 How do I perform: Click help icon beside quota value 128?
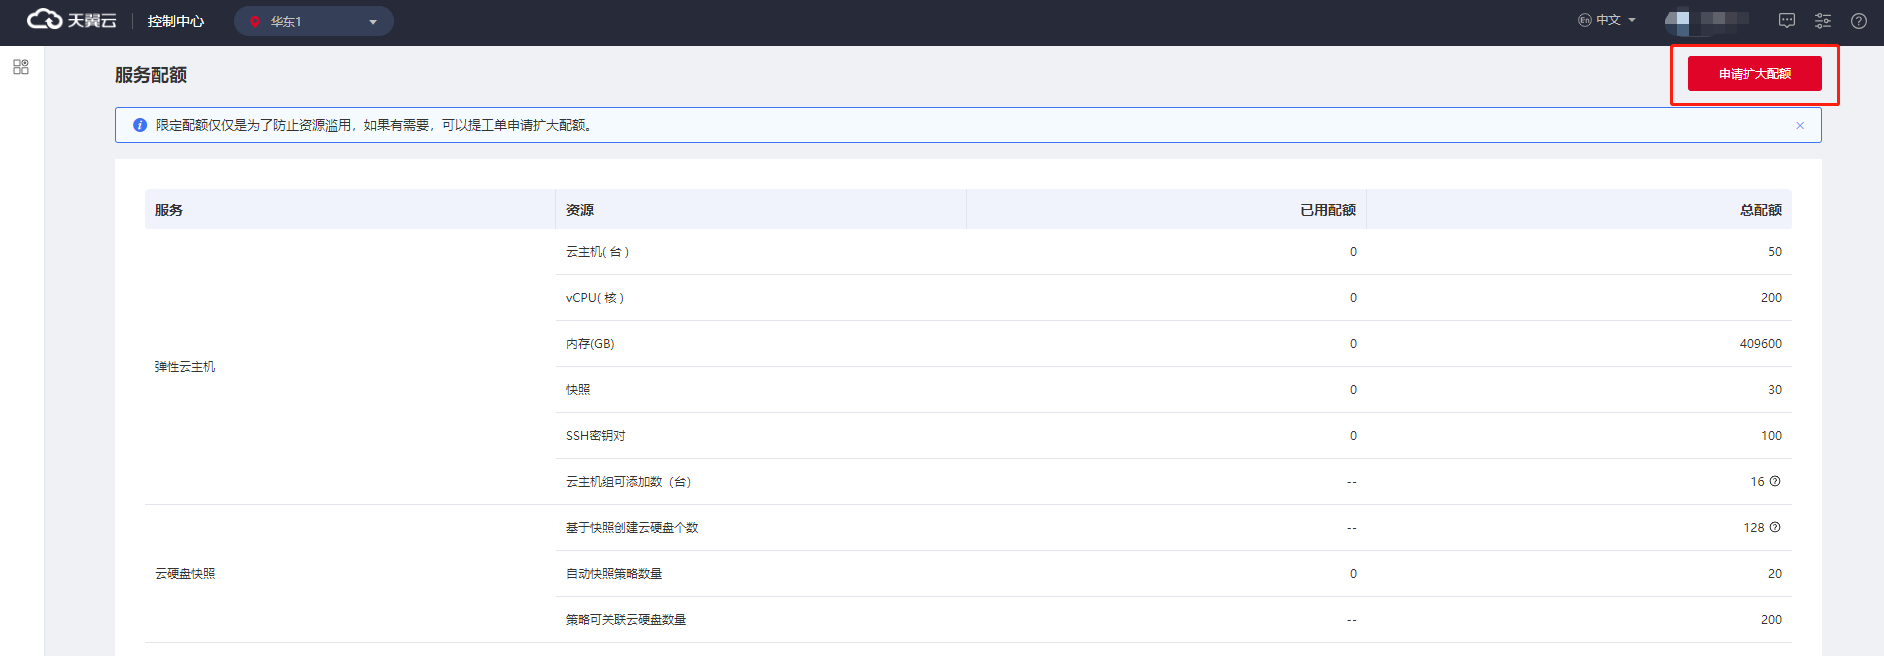click(x=1775, y=527)
